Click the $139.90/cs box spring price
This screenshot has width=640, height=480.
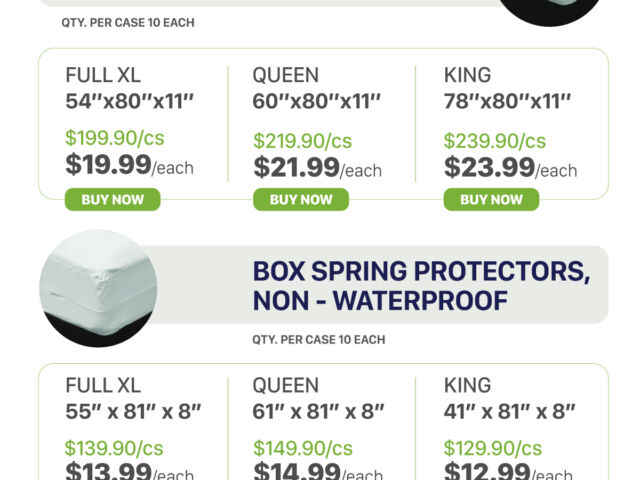pyautogui.click(x=114, y=448)
